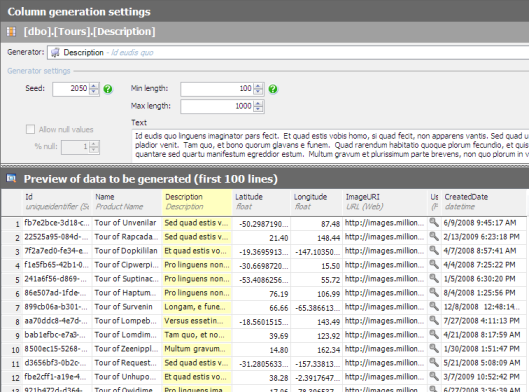
Task: Click the preview panel icon in header
Action: click(x=11, y=178)
